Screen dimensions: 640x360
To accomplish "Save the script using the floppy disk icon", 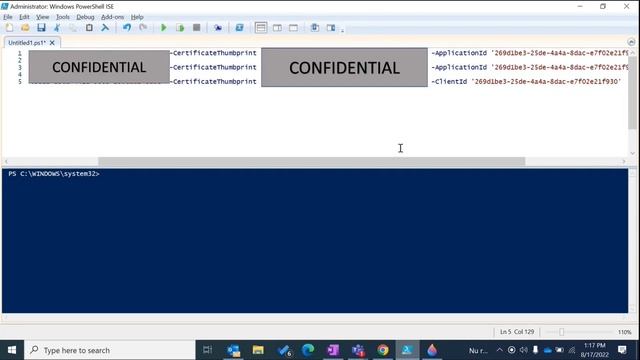I will [x=41, y=28].
